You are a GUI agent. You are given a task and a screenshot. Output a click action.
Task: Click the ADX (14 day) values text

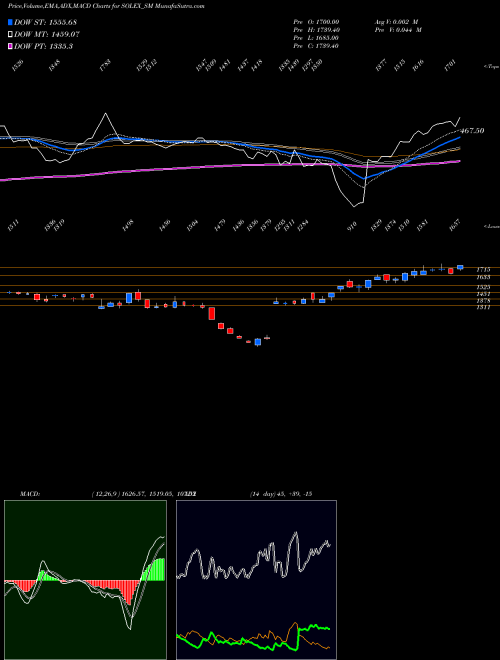[x=281, y=494]
